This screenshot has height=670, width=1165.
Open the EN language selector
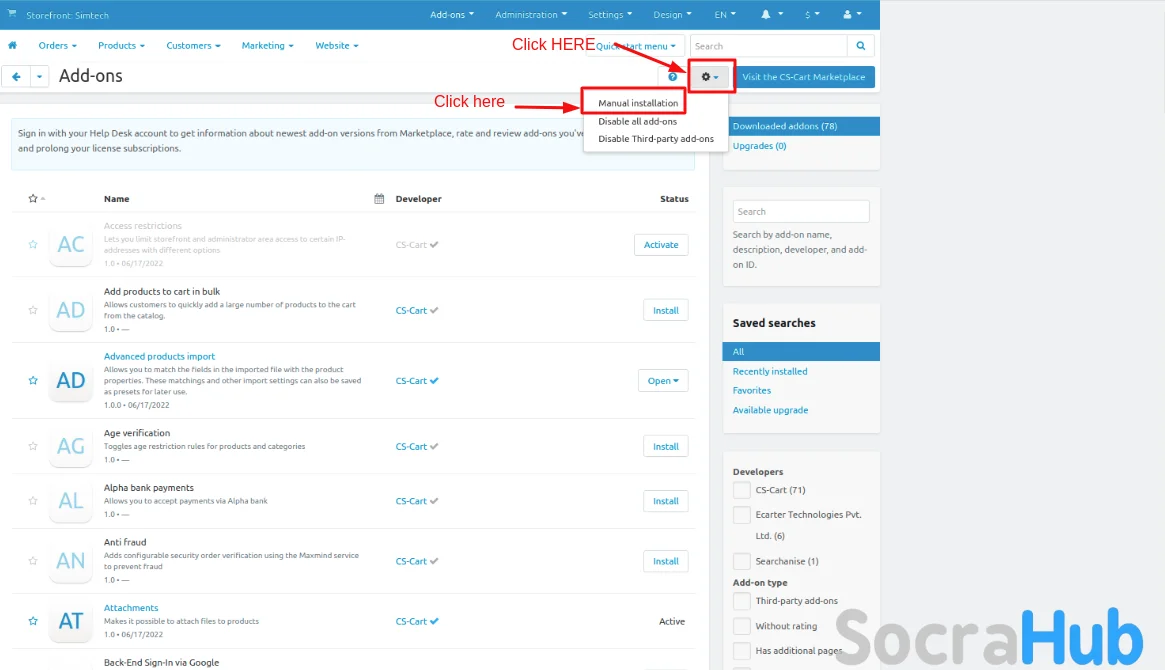pos(725,14)
